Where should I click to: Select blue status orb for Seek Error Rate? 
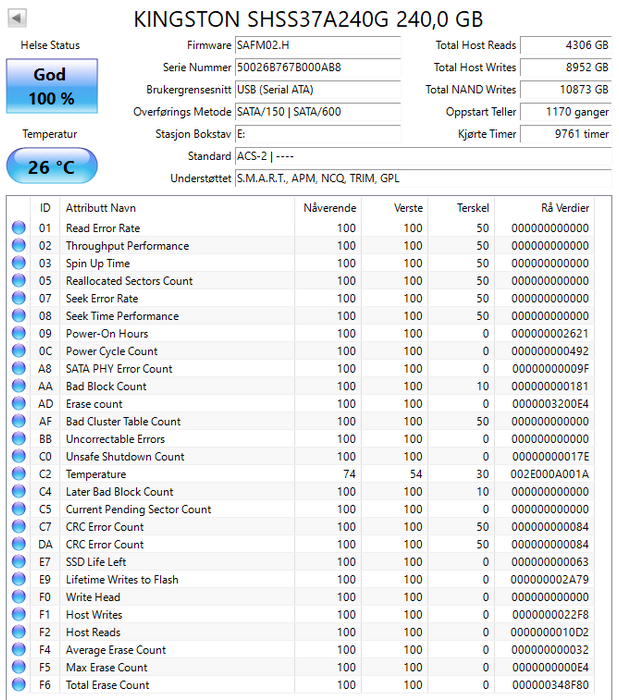point(19,298)
